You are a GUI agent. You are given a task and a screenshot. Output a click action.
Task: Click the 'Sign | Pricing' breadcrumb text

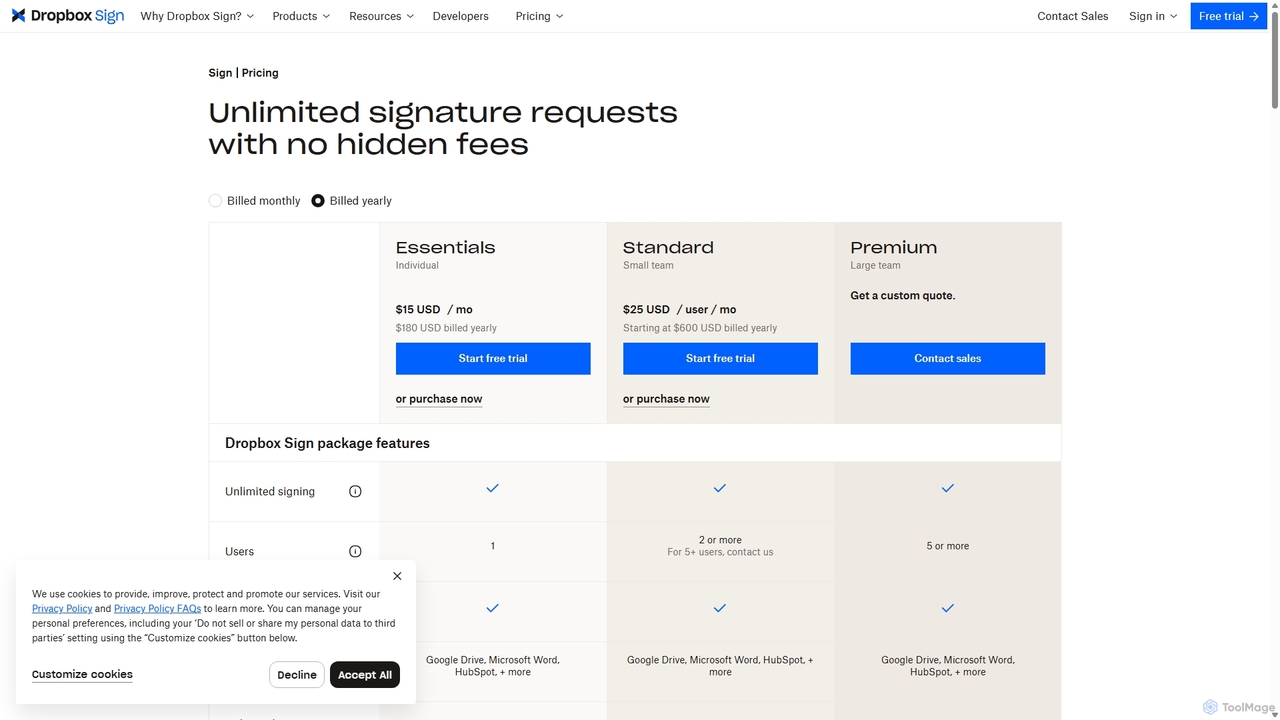[x=244, y=73]
